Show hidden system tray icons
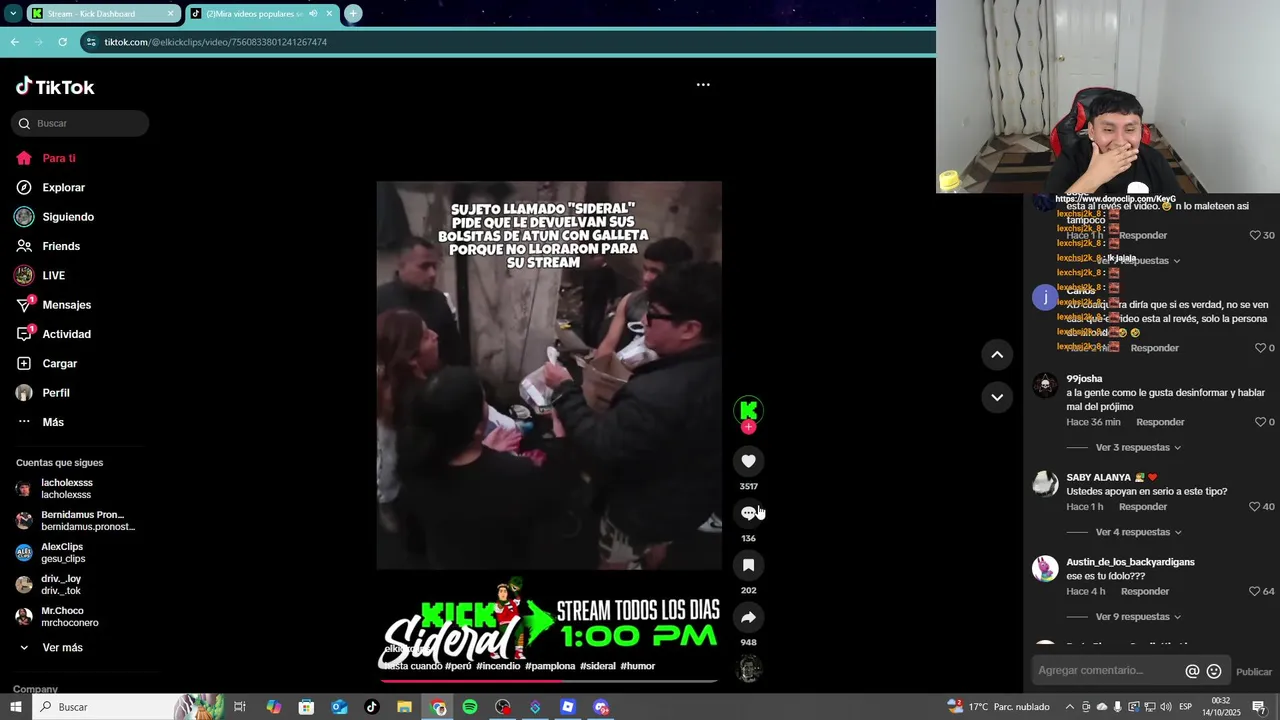This screenshot has height=720, width=1280. (x=1071, y=707)
